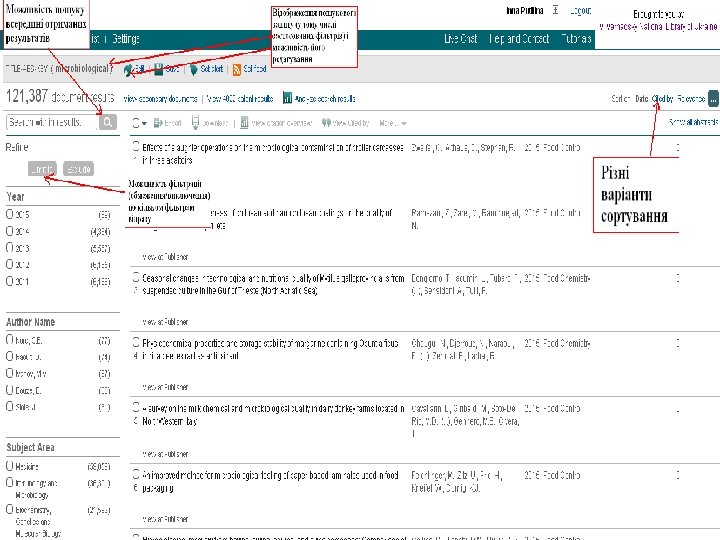Click the Exclude button
This screenshot has width=720, height=540.
(78, 169)
